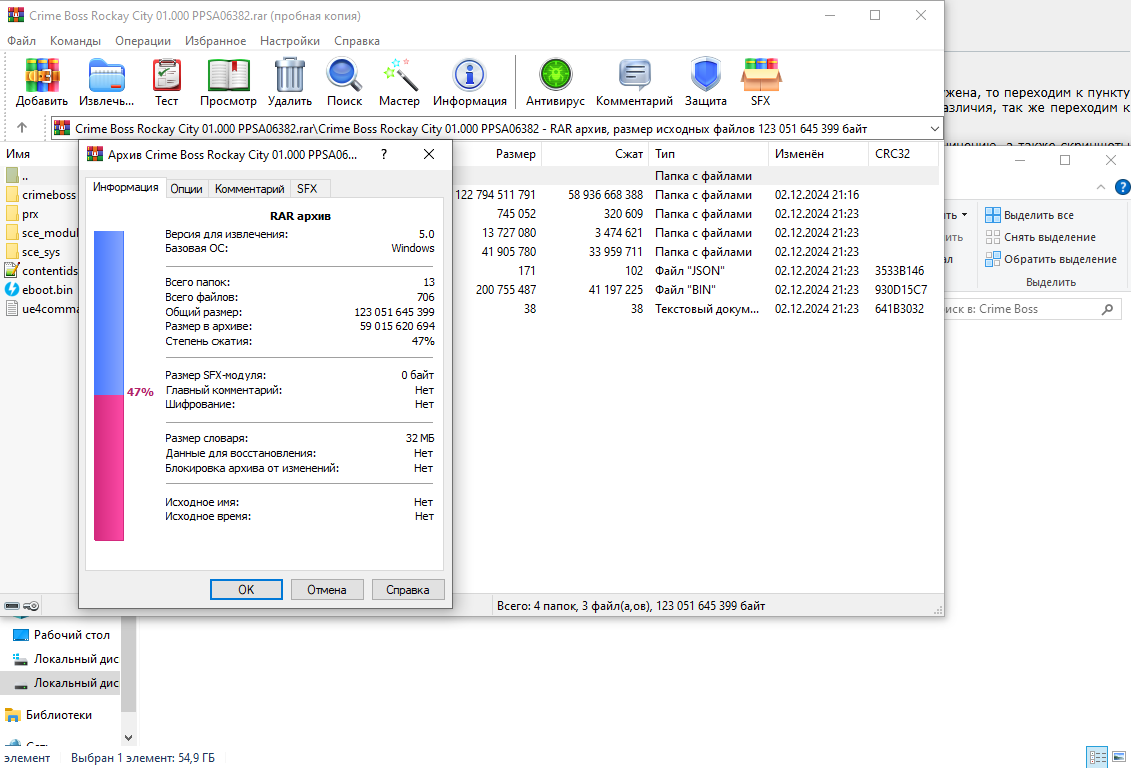Switch to the Опции tab

click(x=186, y=188)
